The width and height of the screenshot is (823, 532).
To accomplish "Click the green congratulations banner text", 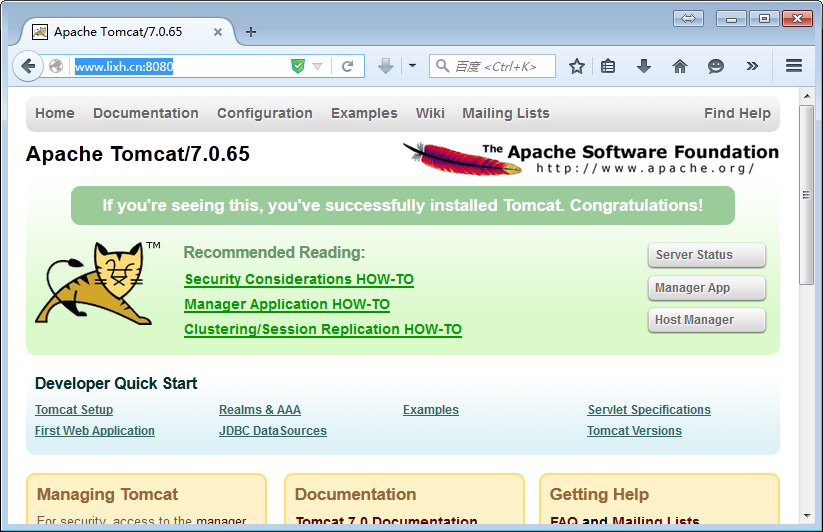I will [403, 205].
